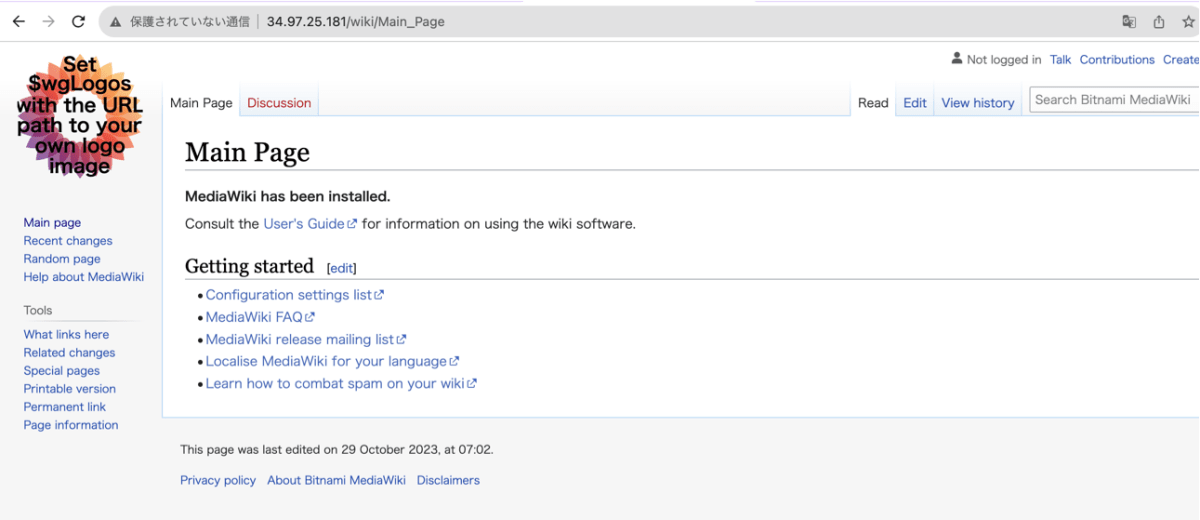Open Help about MediaWiki

(x=84, y=277)
